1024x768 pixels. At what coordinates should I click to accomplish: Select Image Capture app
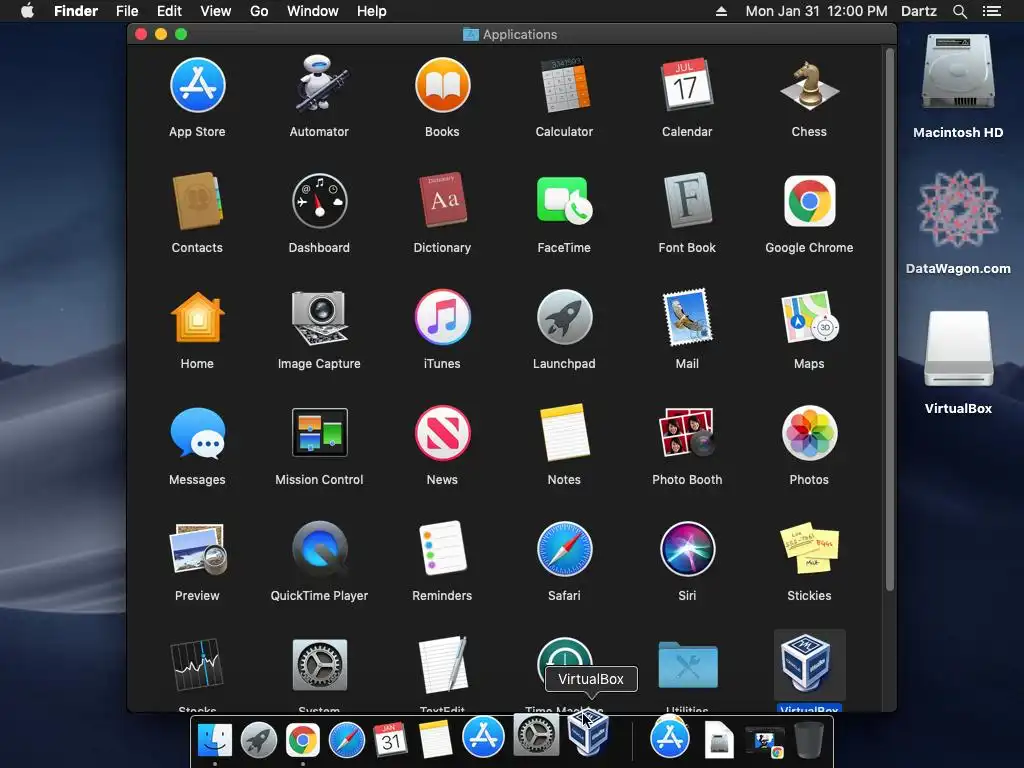[x=319, y=317]
